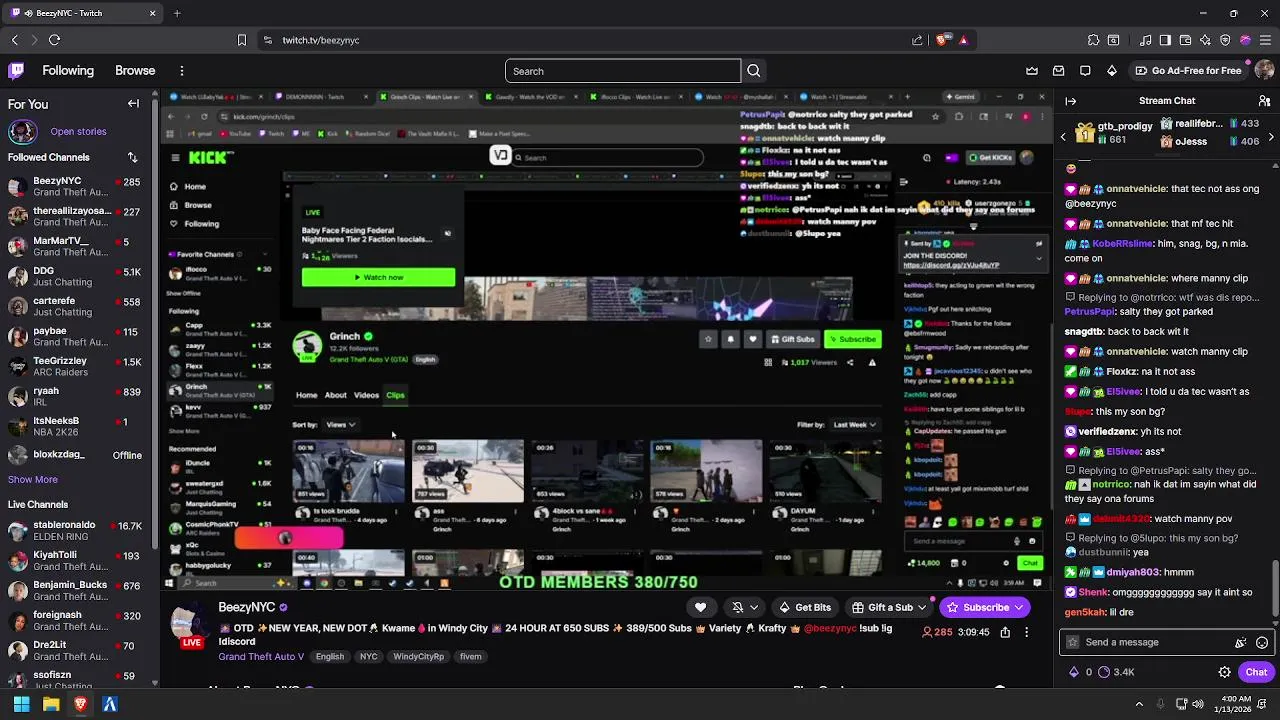Reload the page with the refresh icon

tap(54, 40)
